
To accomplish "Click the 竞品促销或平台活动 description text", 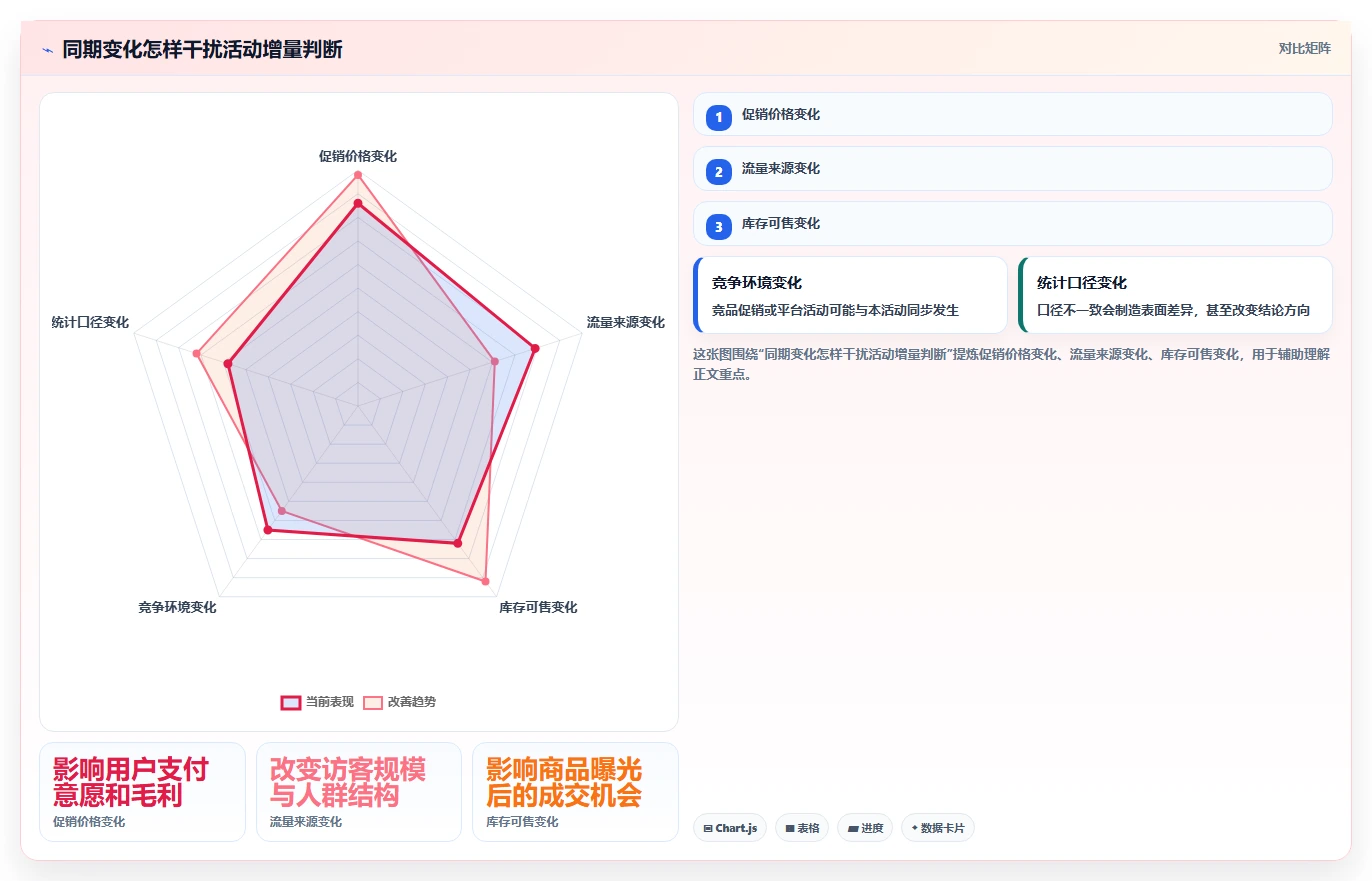I will click(835, 310).
